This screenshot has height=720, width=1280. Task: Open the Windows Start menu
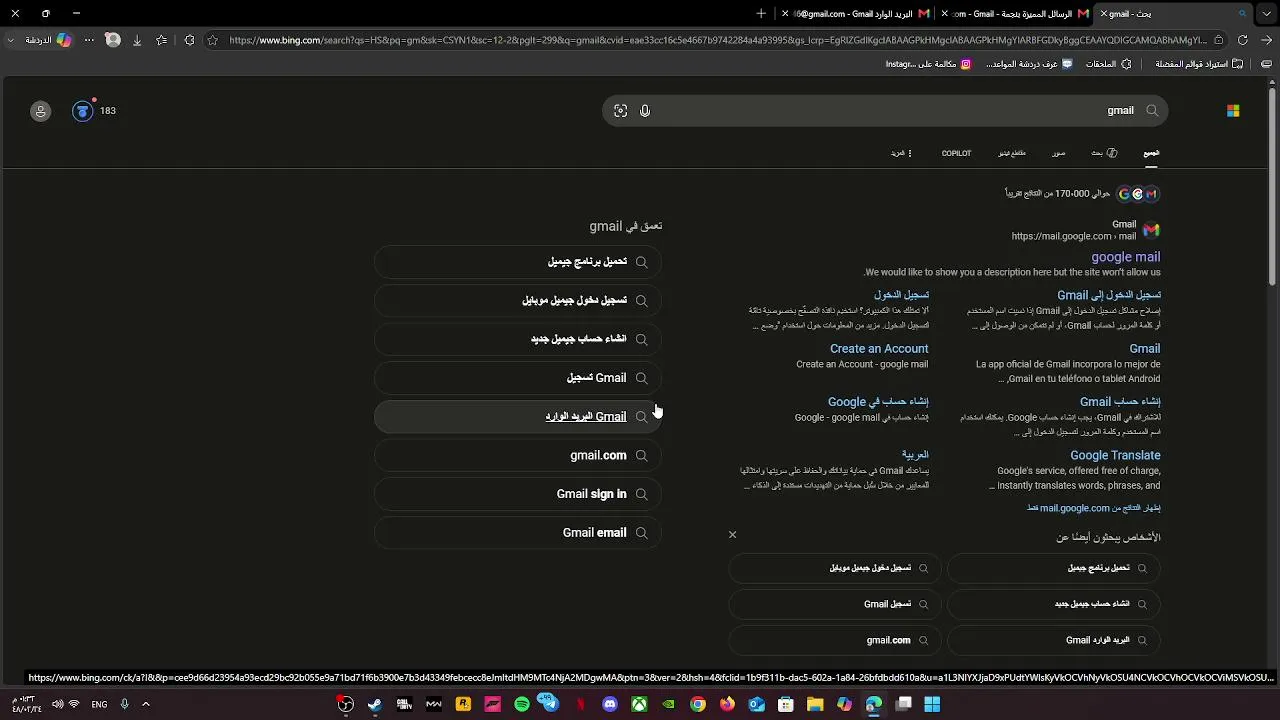pyautogui.click(x=932, y=704)
